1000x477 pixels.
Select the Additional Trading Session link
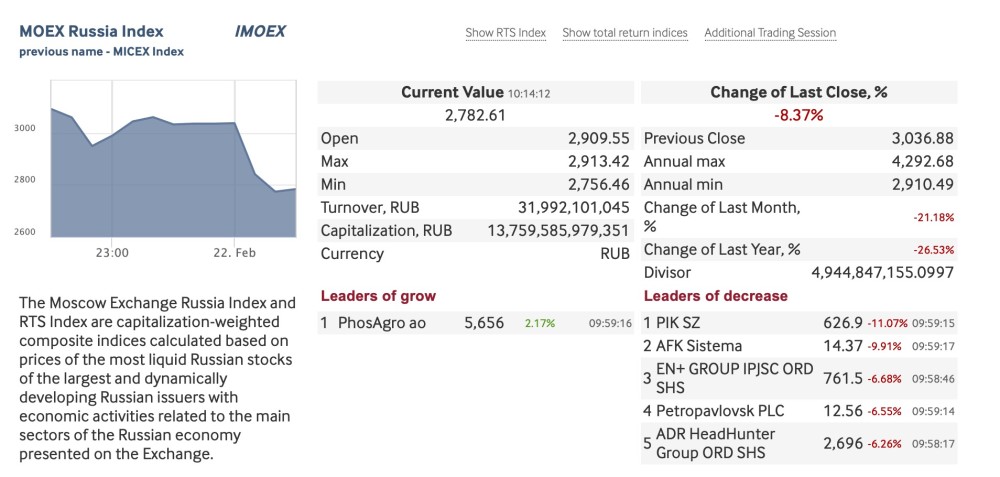pos(770,33)
